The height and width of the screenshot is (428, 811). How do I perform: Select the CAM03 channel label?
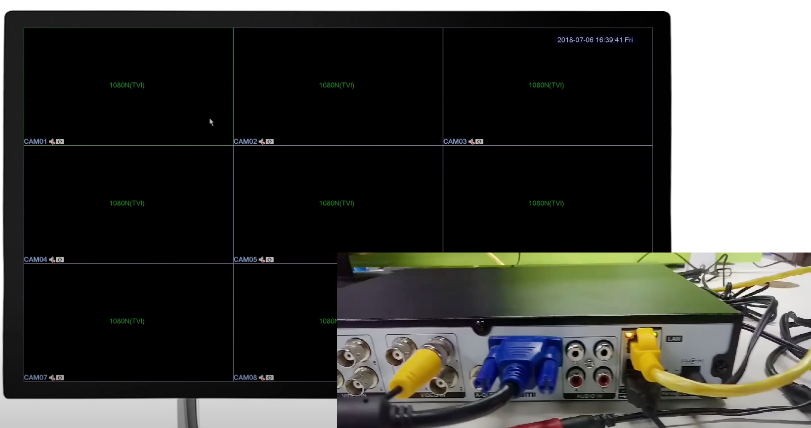pyautogui.click(x=455, y=142)
